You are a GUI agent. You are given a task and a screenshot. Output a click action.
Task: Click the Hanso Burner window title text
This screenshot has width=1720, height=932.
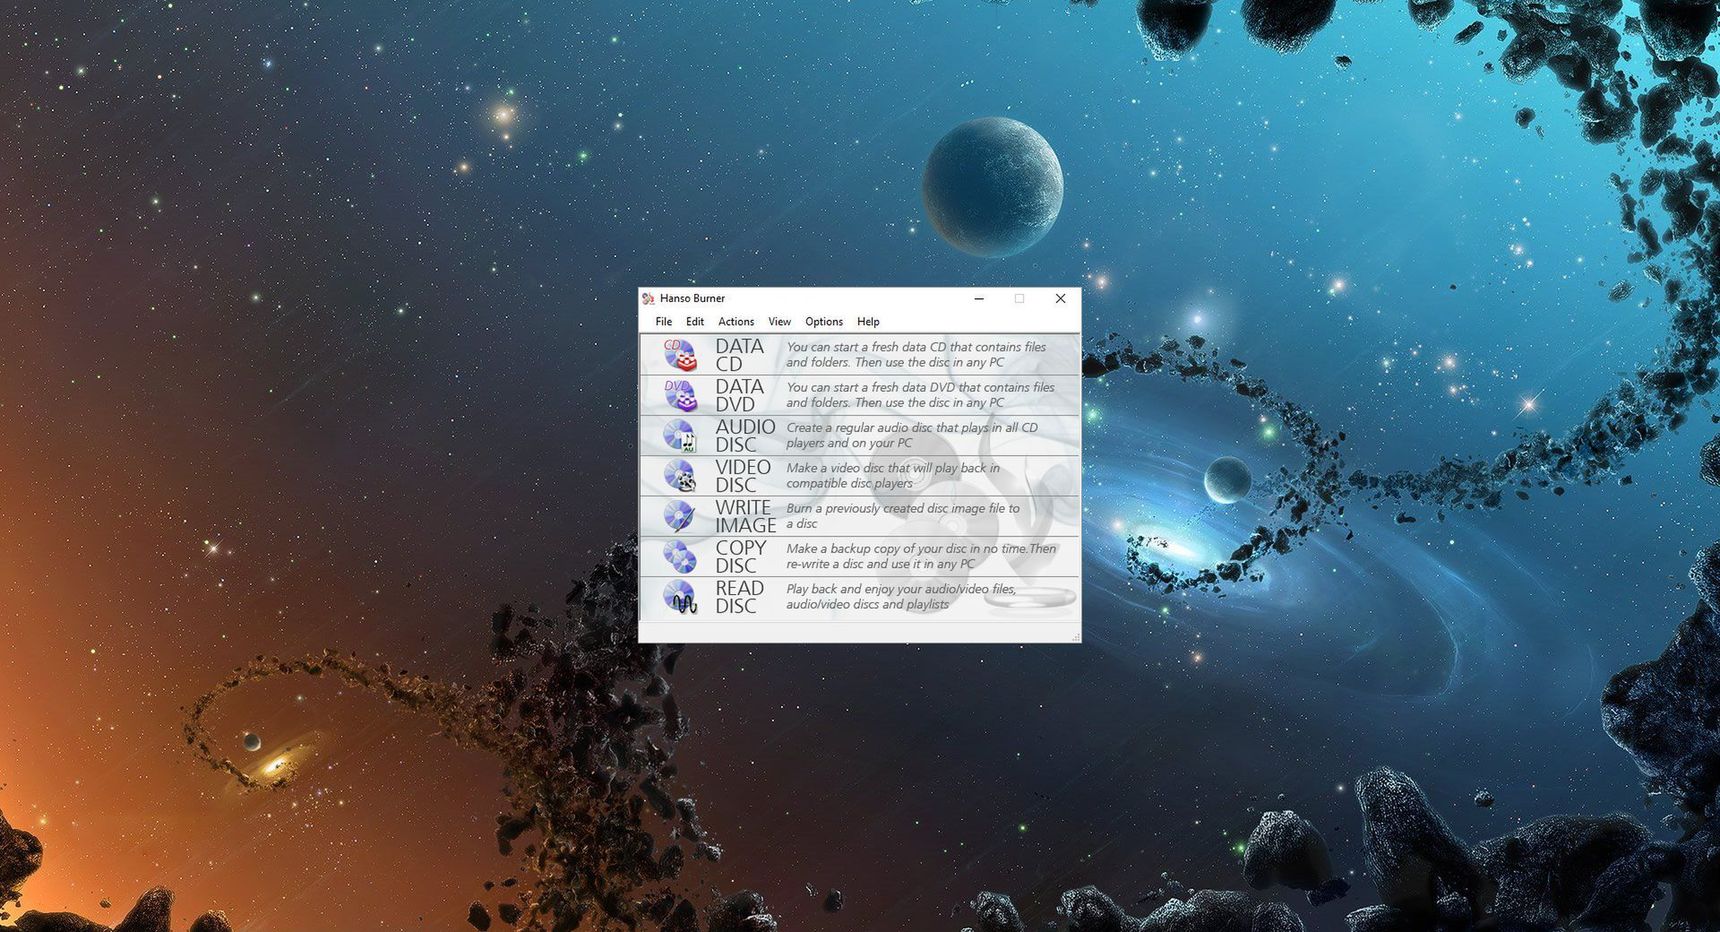coord(692,298)
